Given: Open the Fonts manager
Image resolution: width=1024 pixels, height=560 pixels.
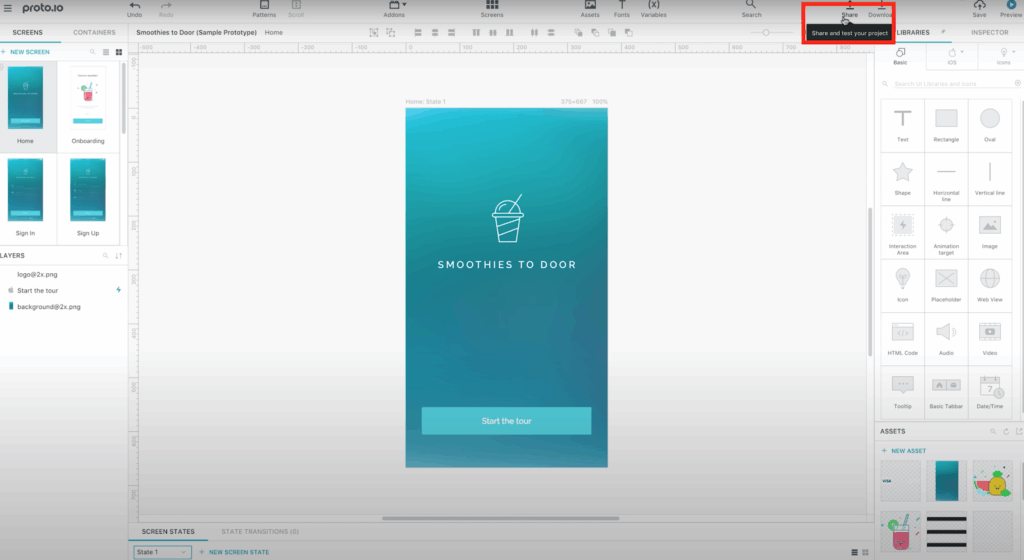Looking at the screenshot, I should point(621,6).
